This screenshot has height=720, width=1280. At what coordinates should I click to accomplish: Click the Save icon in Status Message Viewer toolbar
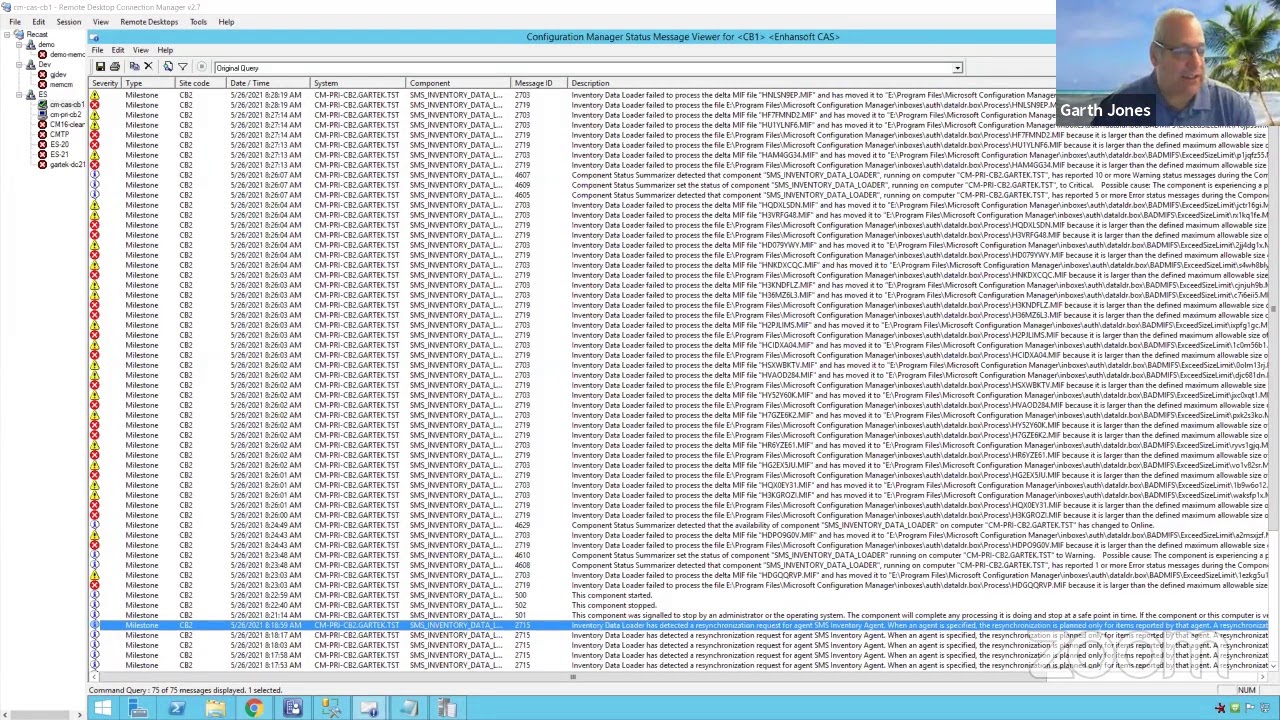coord(100,67)
